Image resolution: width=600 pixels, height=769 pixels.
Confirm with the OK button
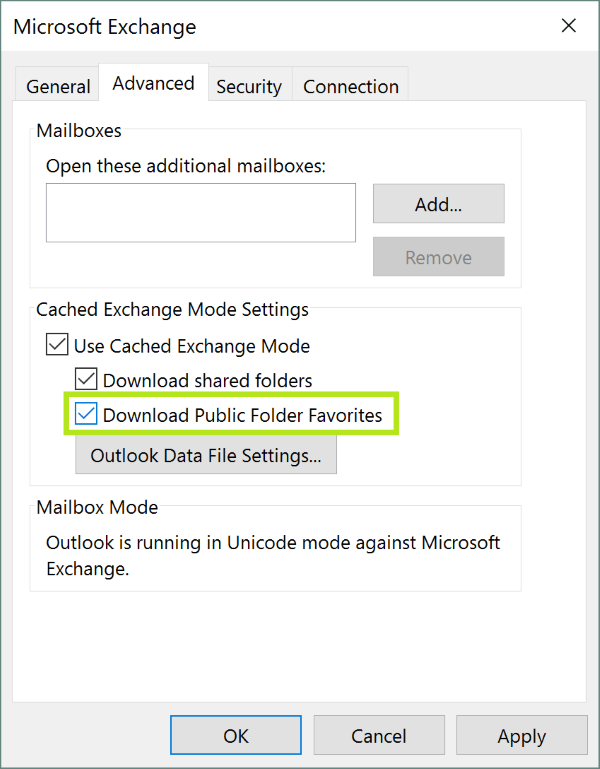[236, 734]
